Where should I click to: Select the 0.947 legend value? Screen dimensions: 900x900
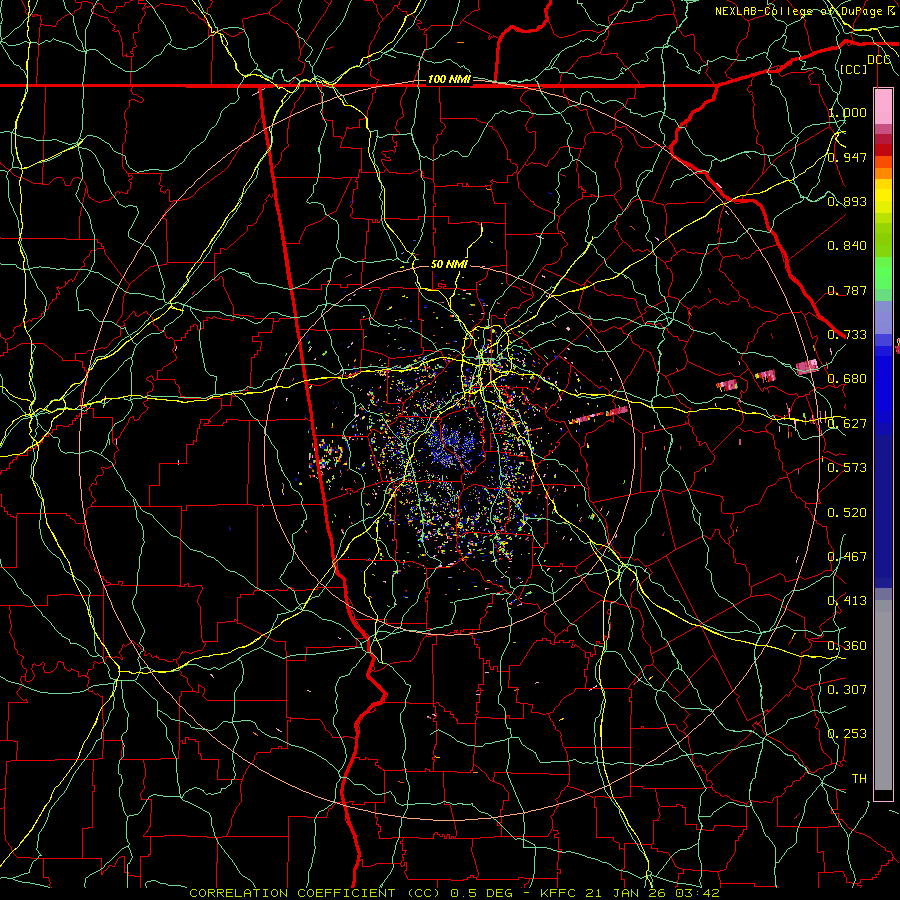click(x=847, y=157)
